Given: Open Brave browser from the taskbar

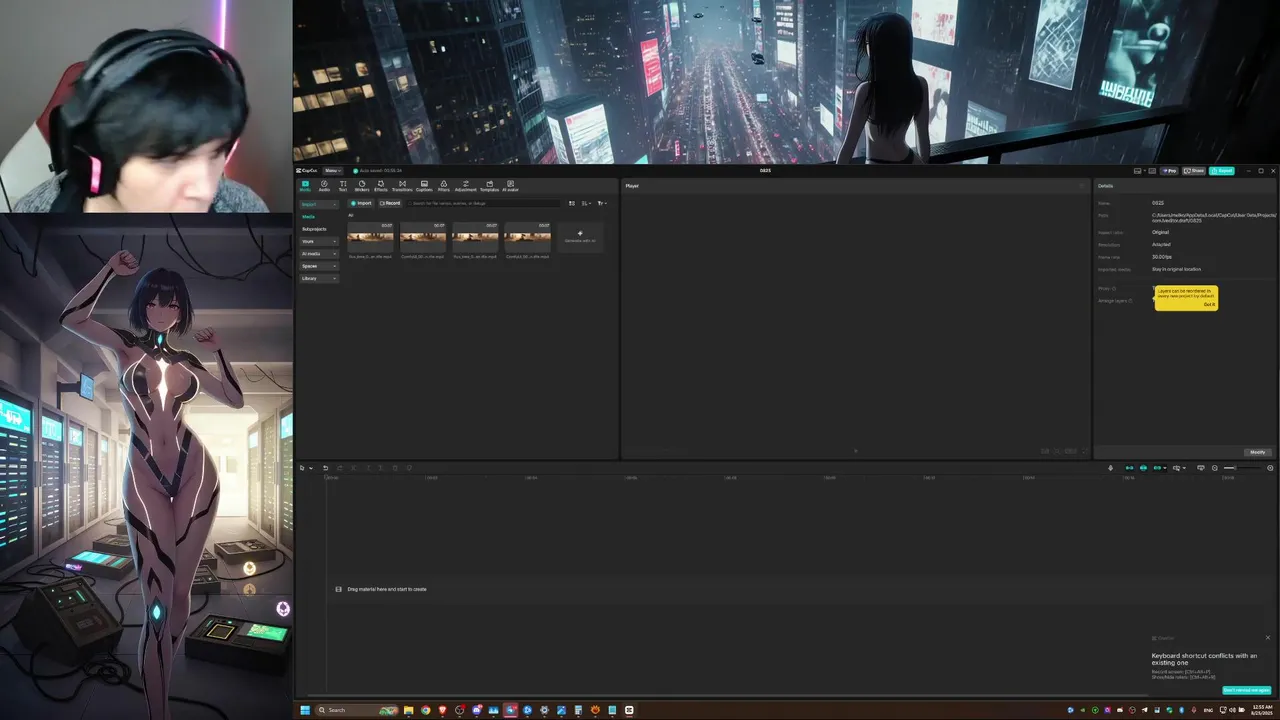Looking at the screenshot, I should 442,710.
